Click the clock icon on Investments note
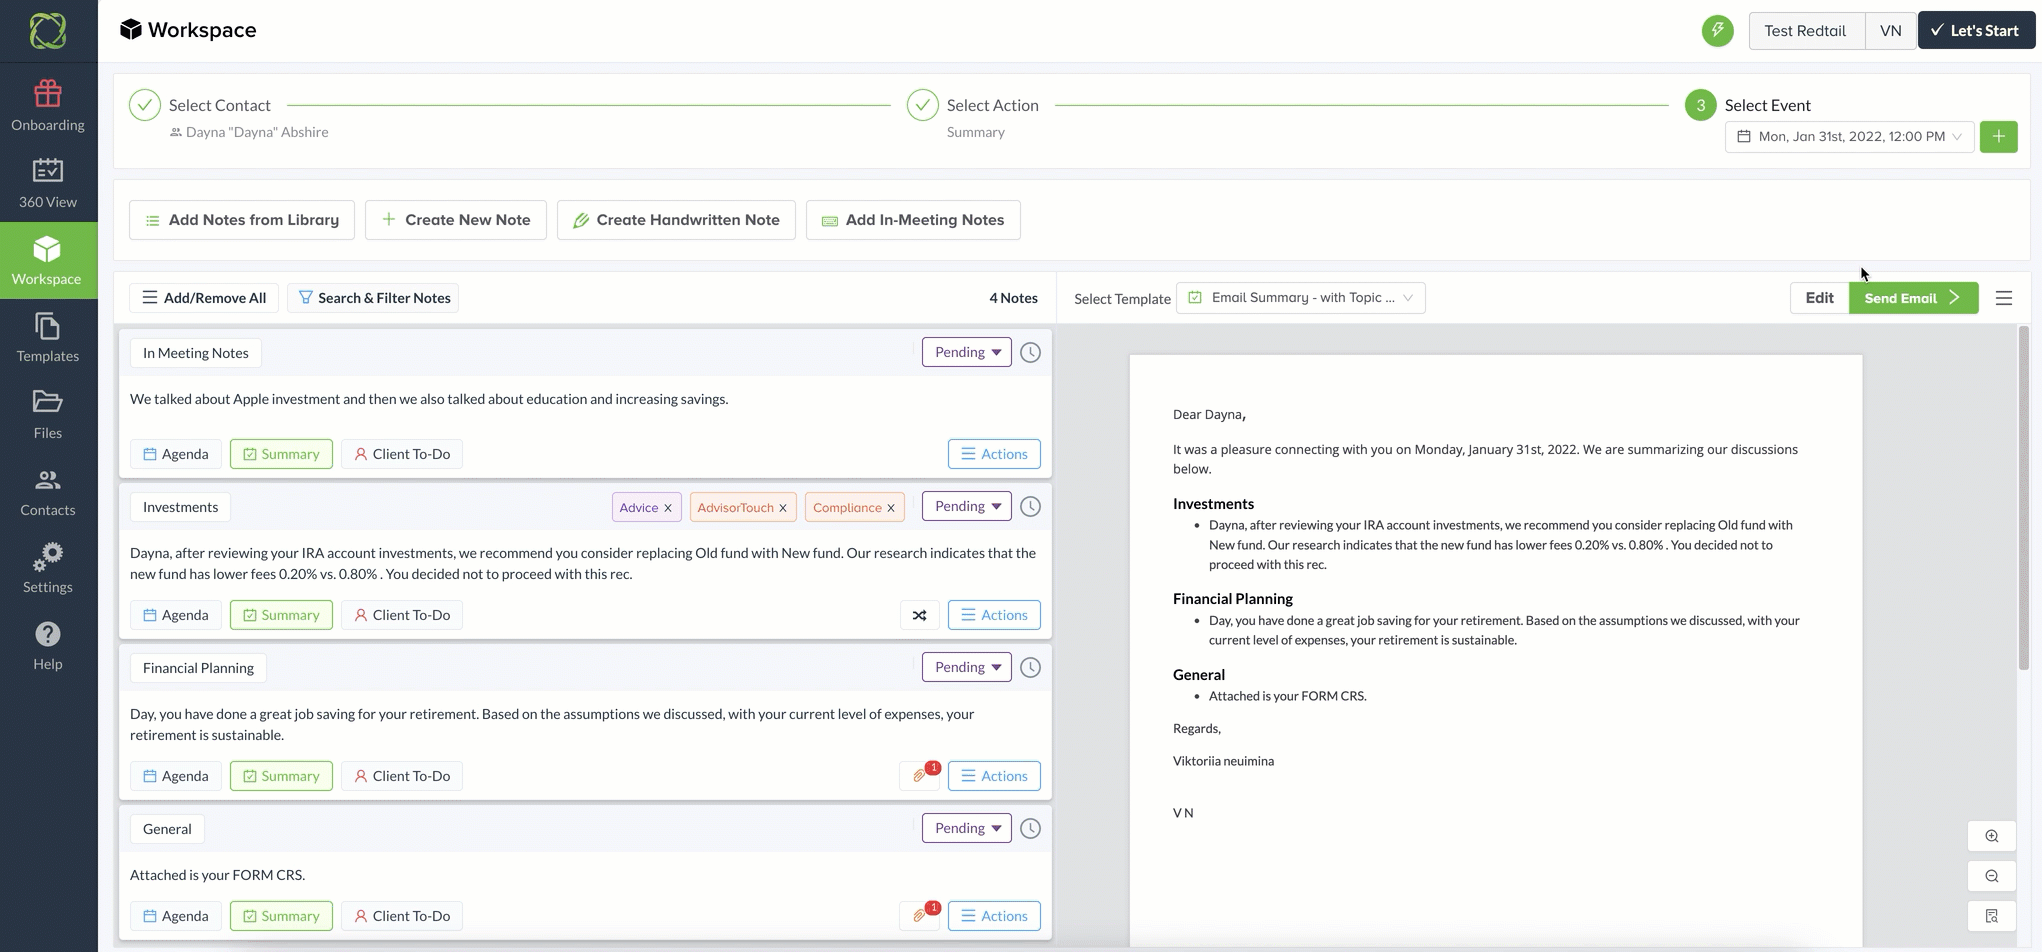Viewport: 2042px width, 952px height. click(1030, 507)
